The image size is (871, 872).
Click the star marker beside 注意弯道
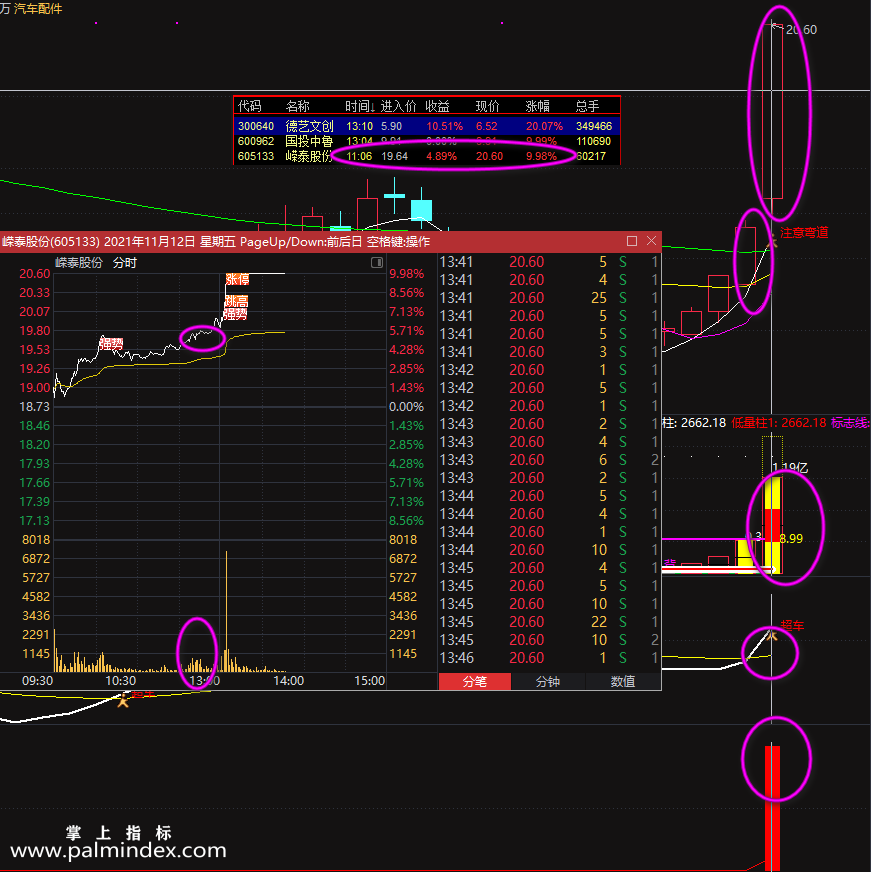(x=771, y=241)
